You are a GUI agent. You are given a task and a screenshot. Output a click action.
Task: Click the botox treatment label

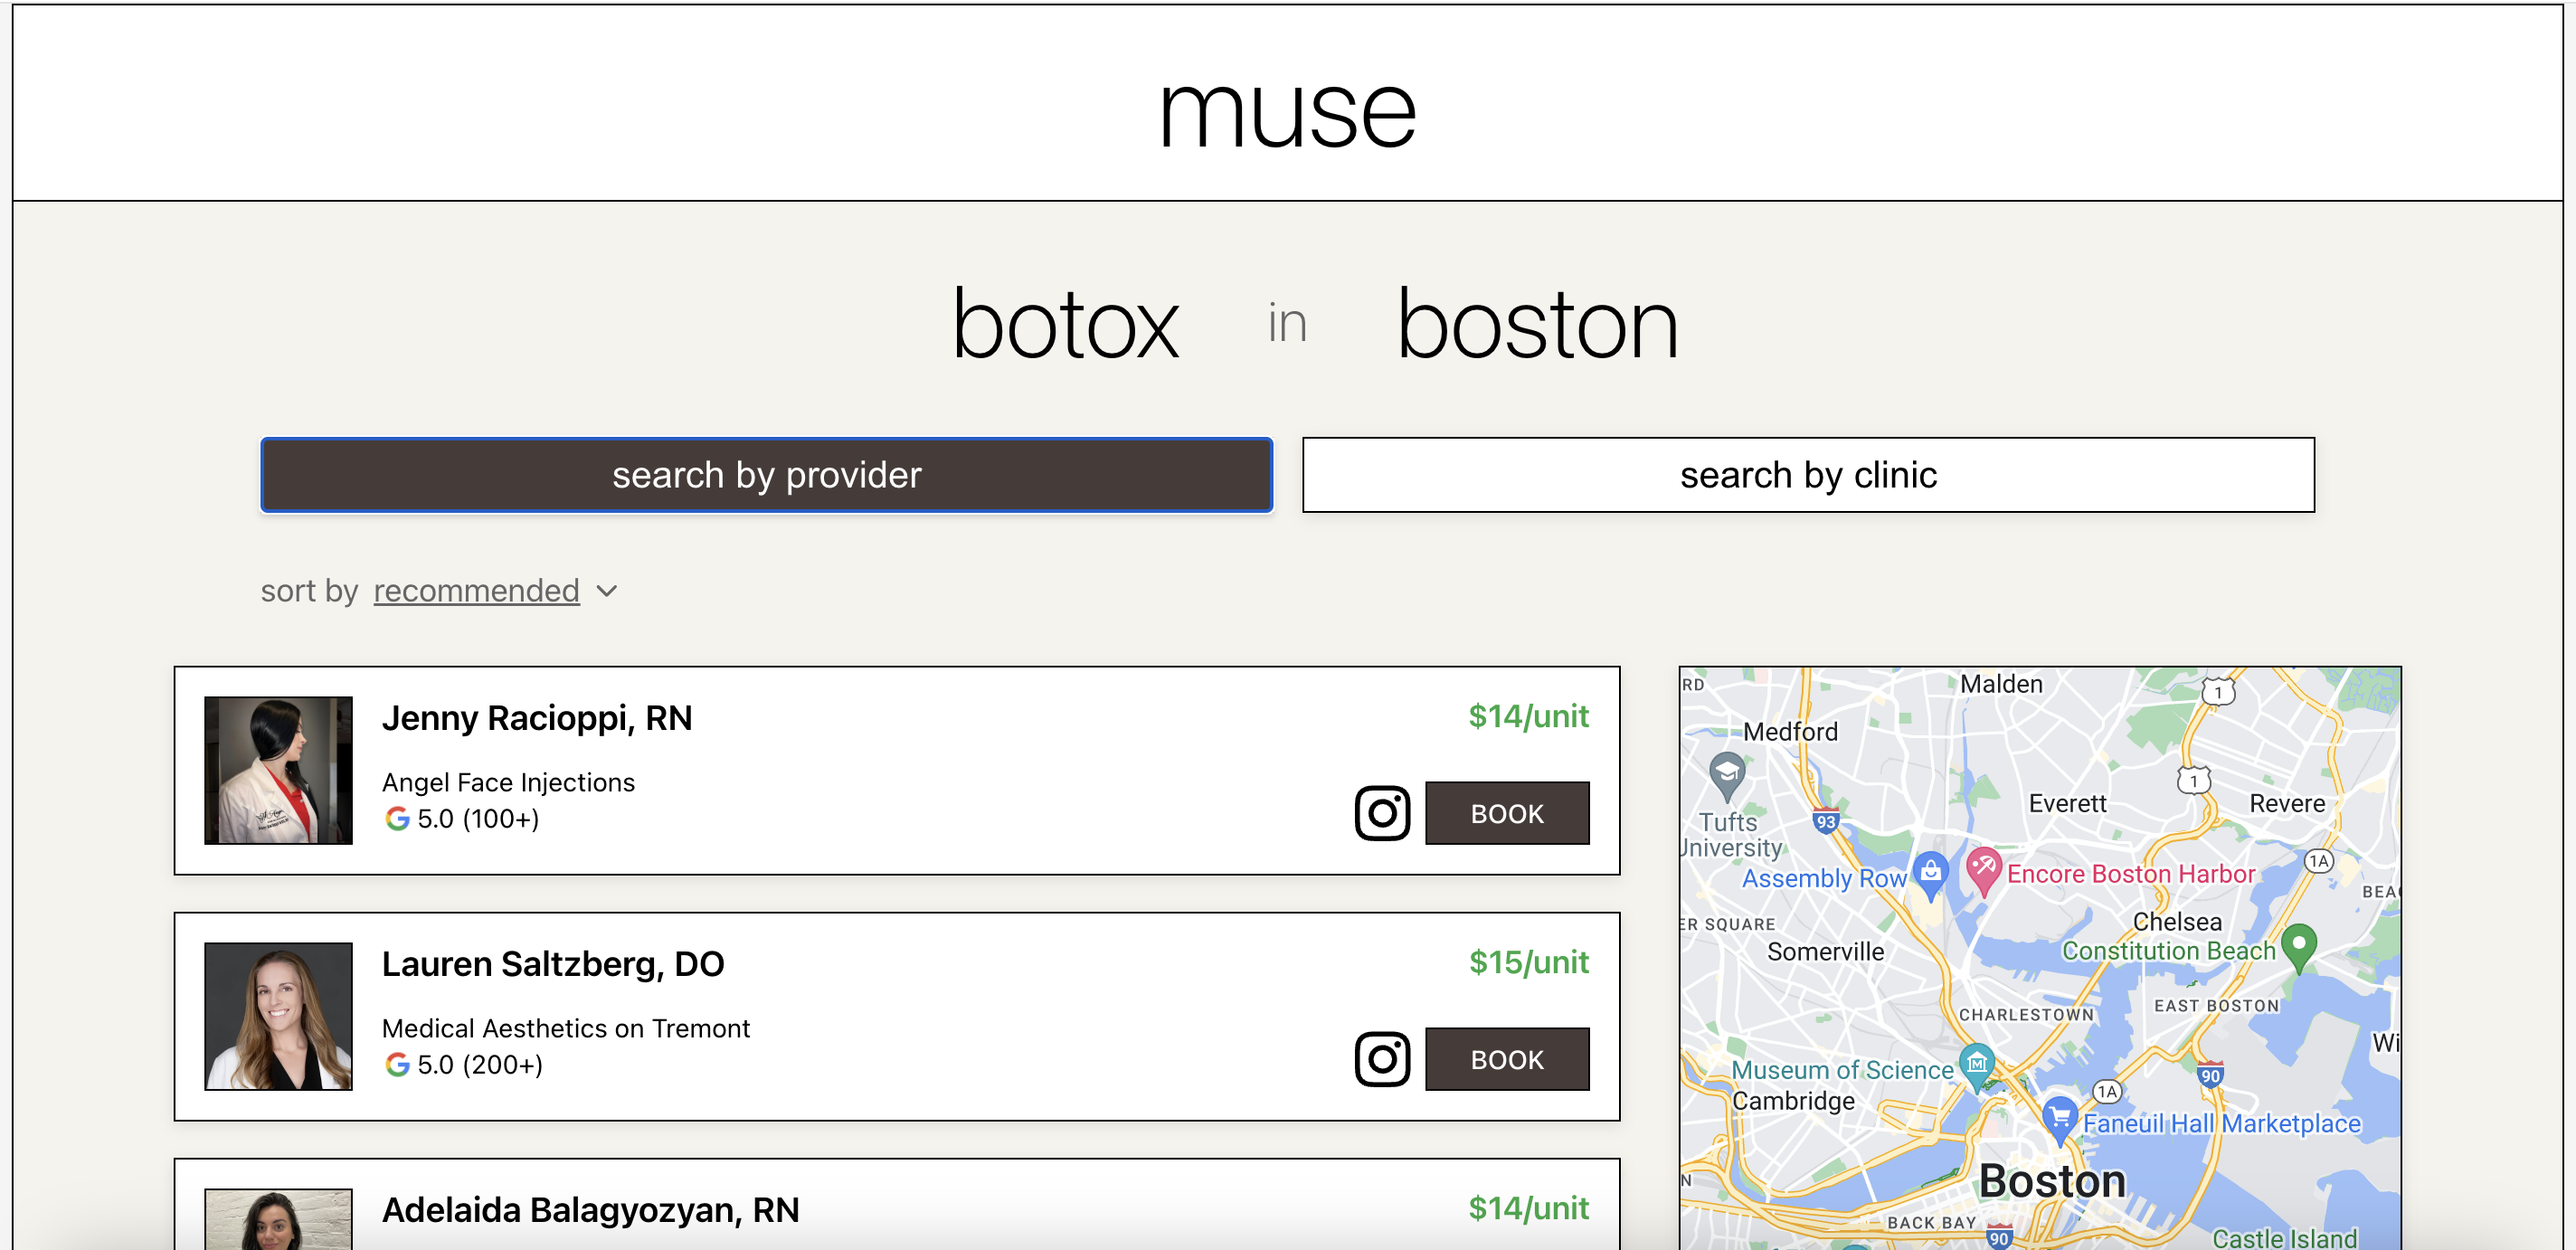pyautogui.click(x=1065, y=324)
